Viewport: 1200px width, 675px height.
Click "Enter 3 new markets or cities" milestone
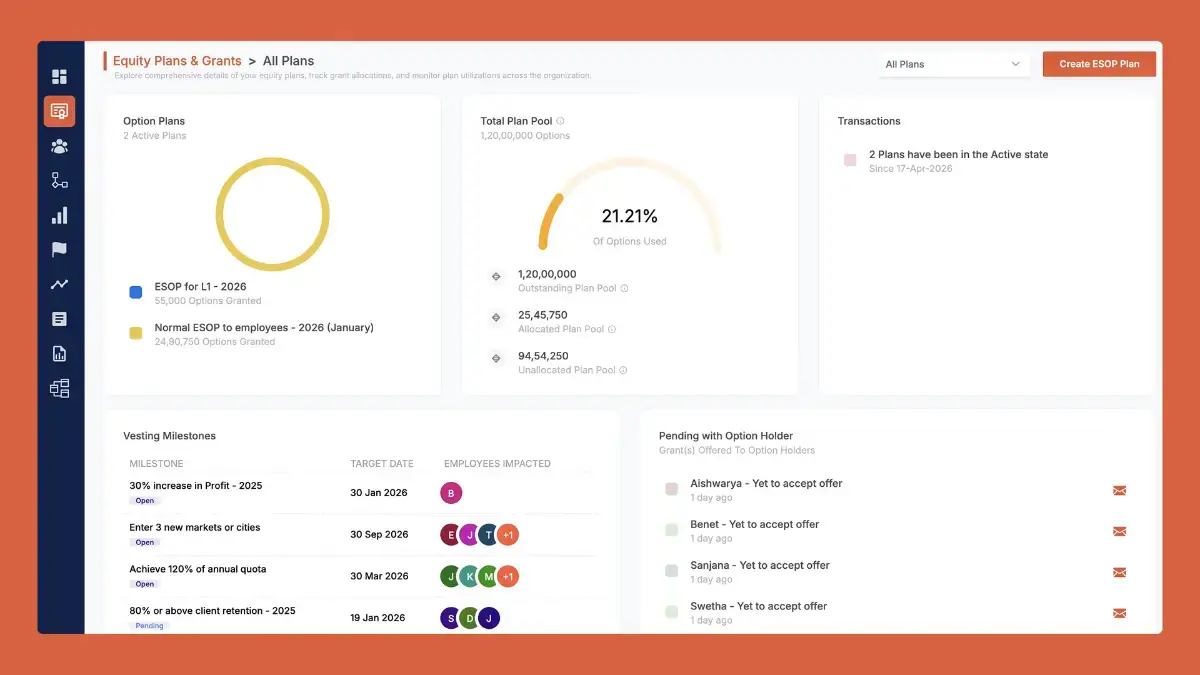click(195, 528)
